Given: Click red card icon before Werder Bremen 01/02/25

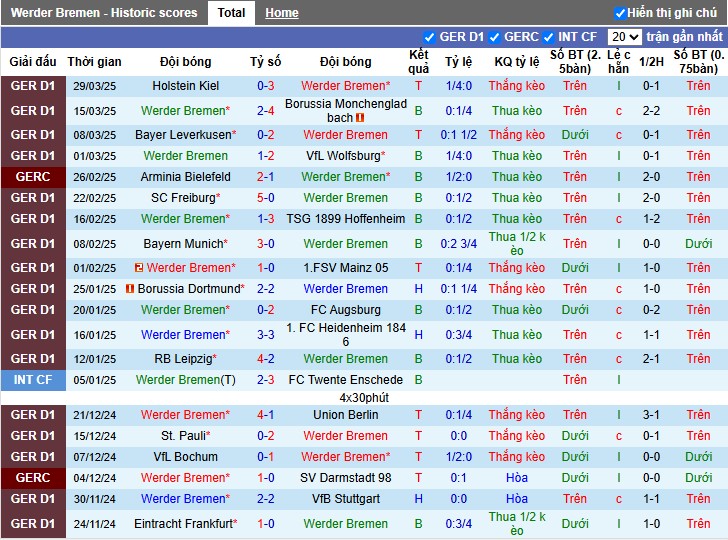Looking at the screenshot, I should 139,267.
